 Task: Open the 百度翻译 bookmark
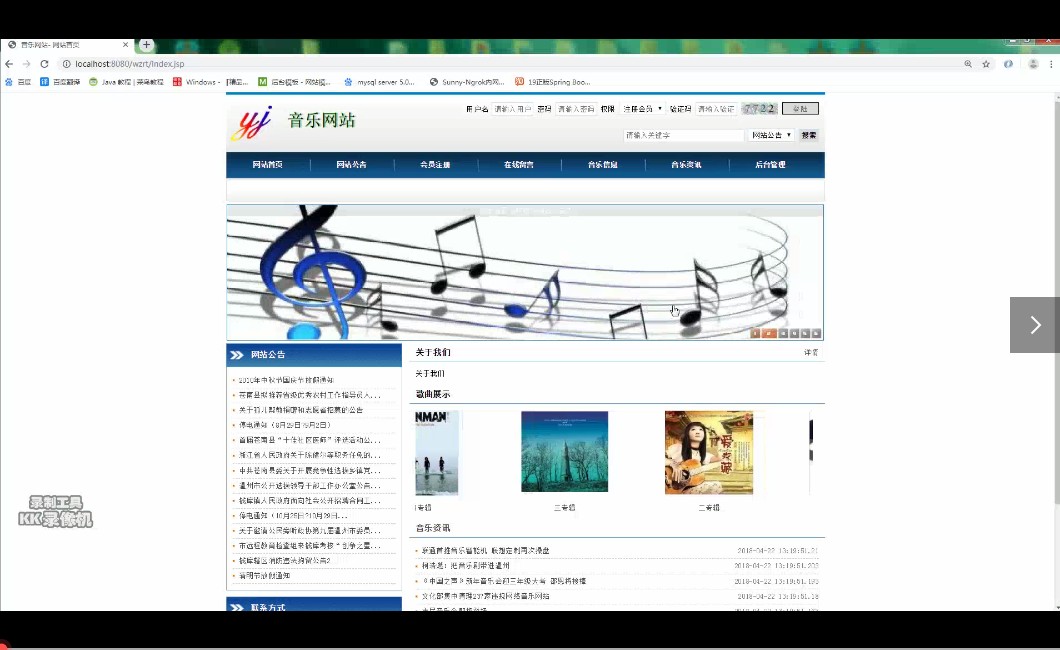point(60,82)
